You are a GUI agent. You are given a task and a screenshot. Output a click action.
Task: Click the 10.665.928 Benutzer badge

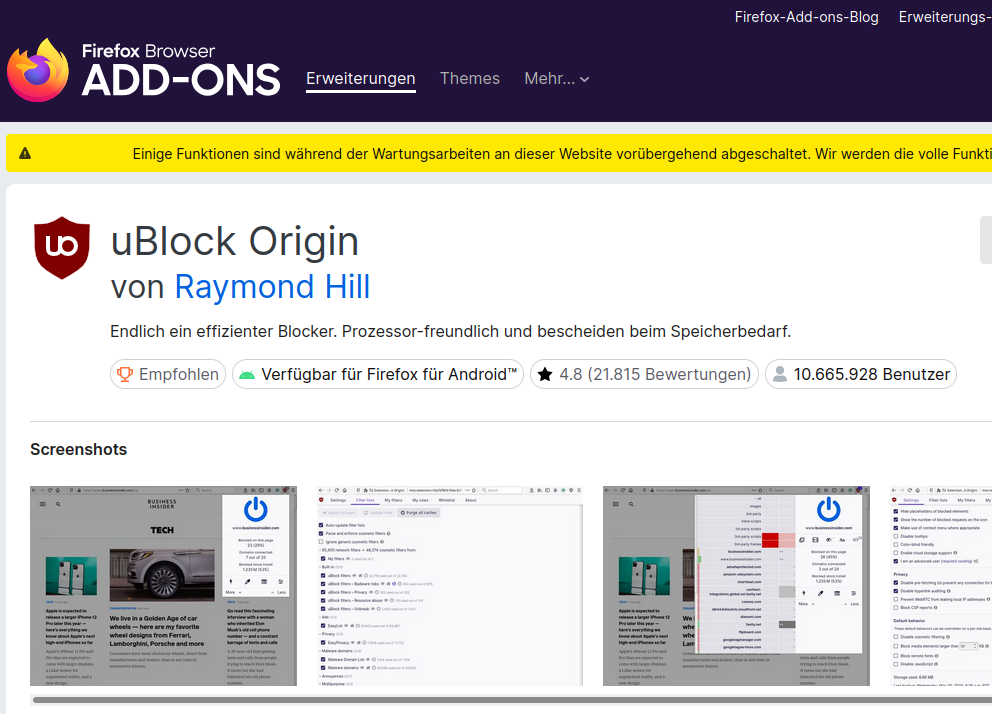[860, 374]
